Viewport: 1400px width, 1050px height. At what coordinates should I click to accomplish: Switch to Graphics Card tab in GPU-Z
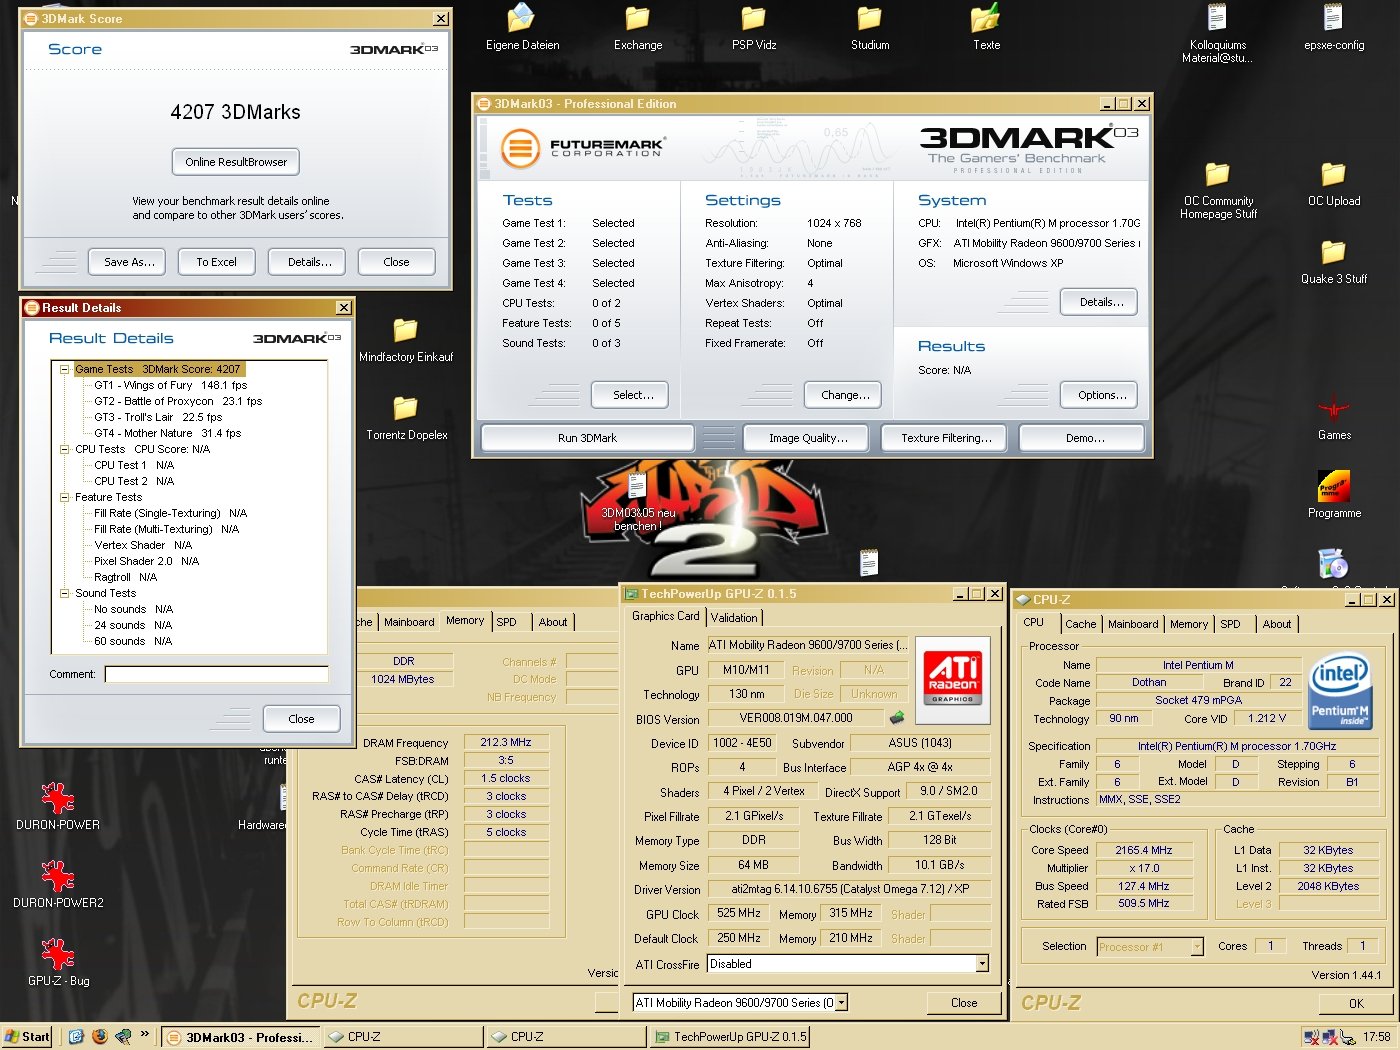[666, 616]
